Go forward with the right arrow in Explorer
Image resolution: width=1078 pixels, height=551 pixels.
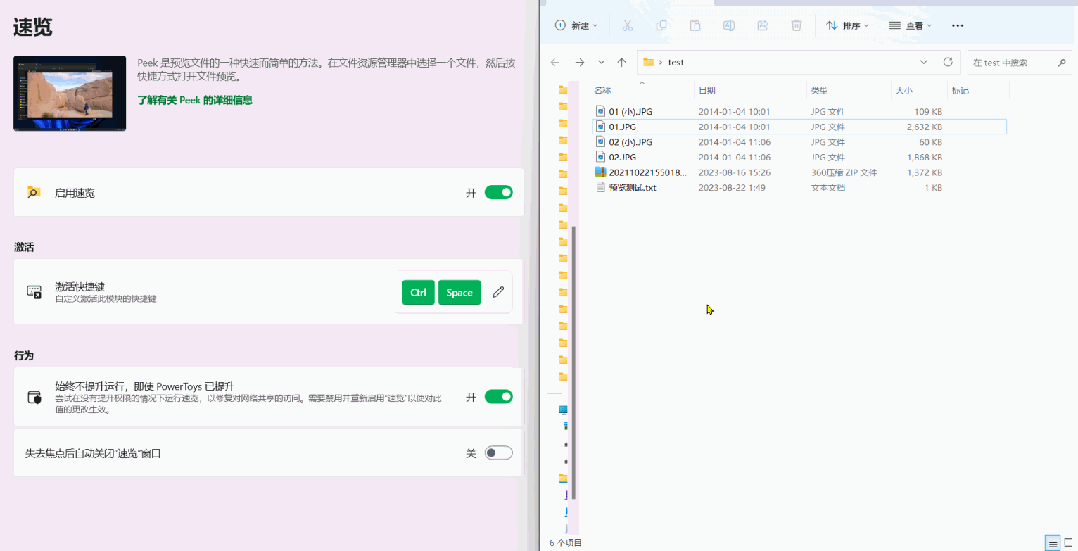click(580, 62)
